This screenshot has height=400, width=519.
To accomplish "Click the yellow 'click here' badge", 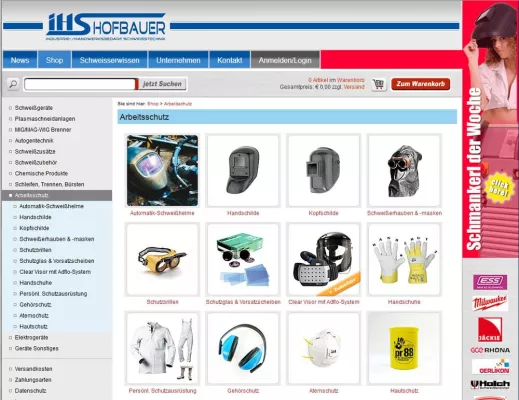I will coord(499,188).
